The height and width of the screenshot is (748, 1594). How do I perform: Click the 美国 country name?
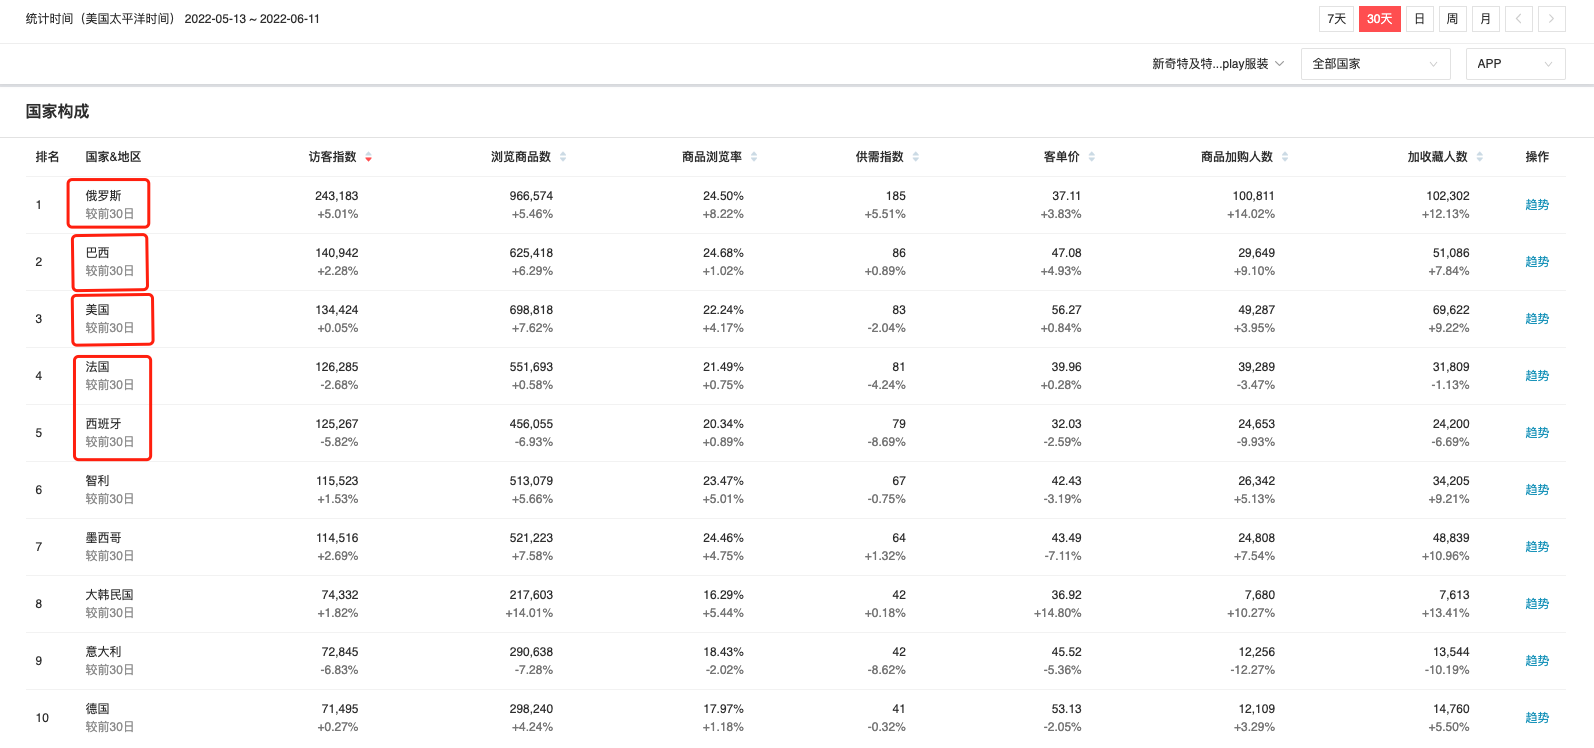point(97,310)
